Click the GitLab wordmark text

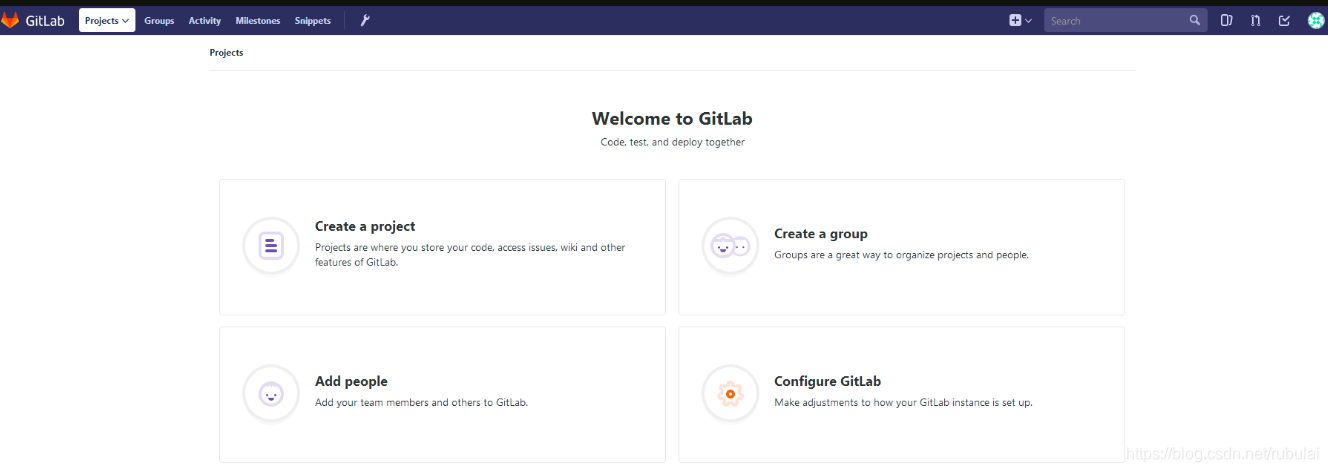coord(45,20)
